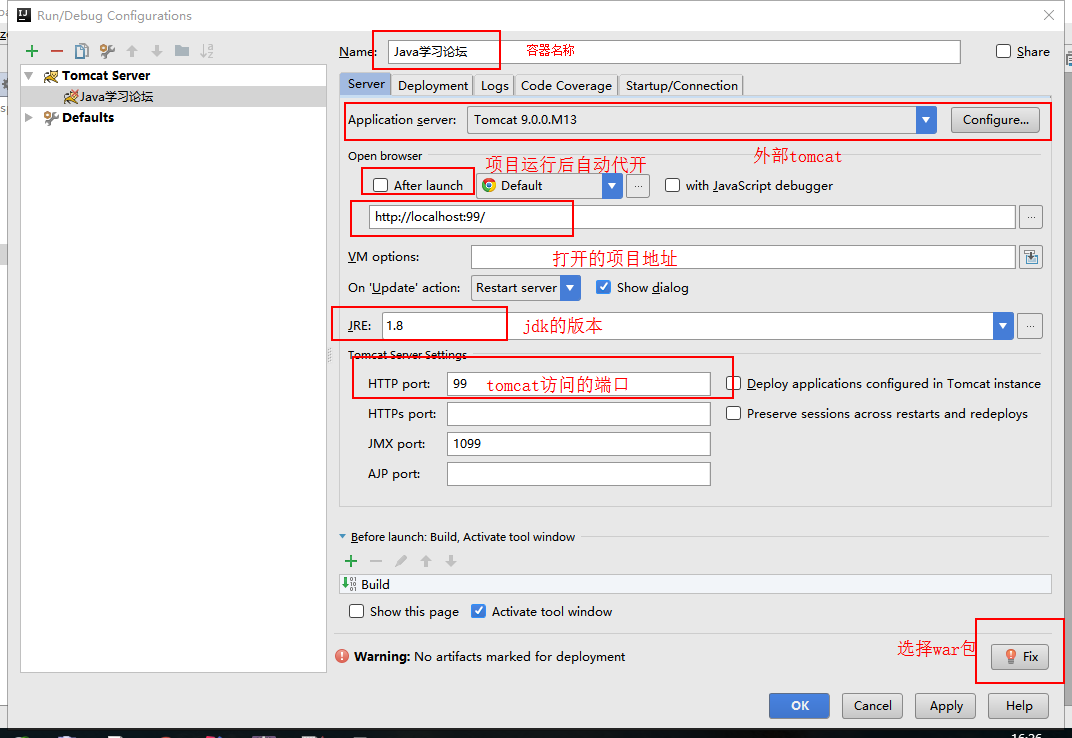The image size is (1072, 738).
Task: Confirm with the OK button
Action: pos(799,706)
